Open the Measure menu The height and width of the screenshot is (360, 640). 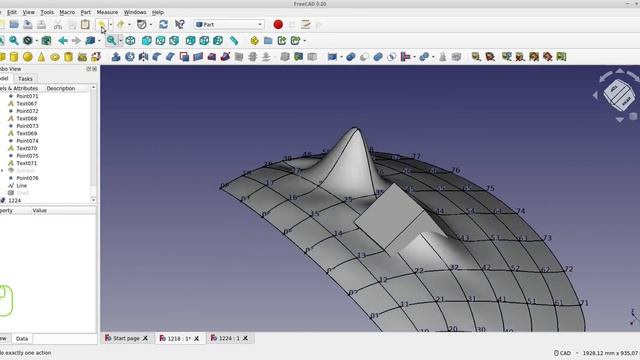pyautogui.click(x=107, y=12)
